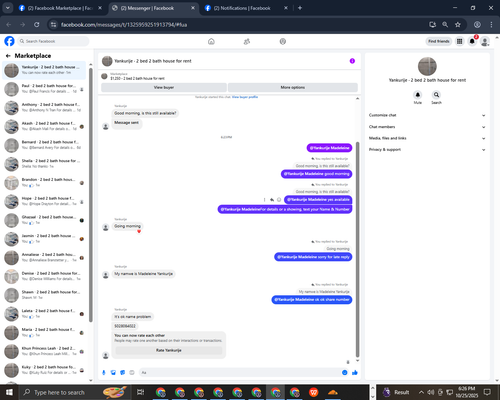Viewport: 500px width, 400px height.
Task: Open the Chrome profile icon
Action: [477, 24]
